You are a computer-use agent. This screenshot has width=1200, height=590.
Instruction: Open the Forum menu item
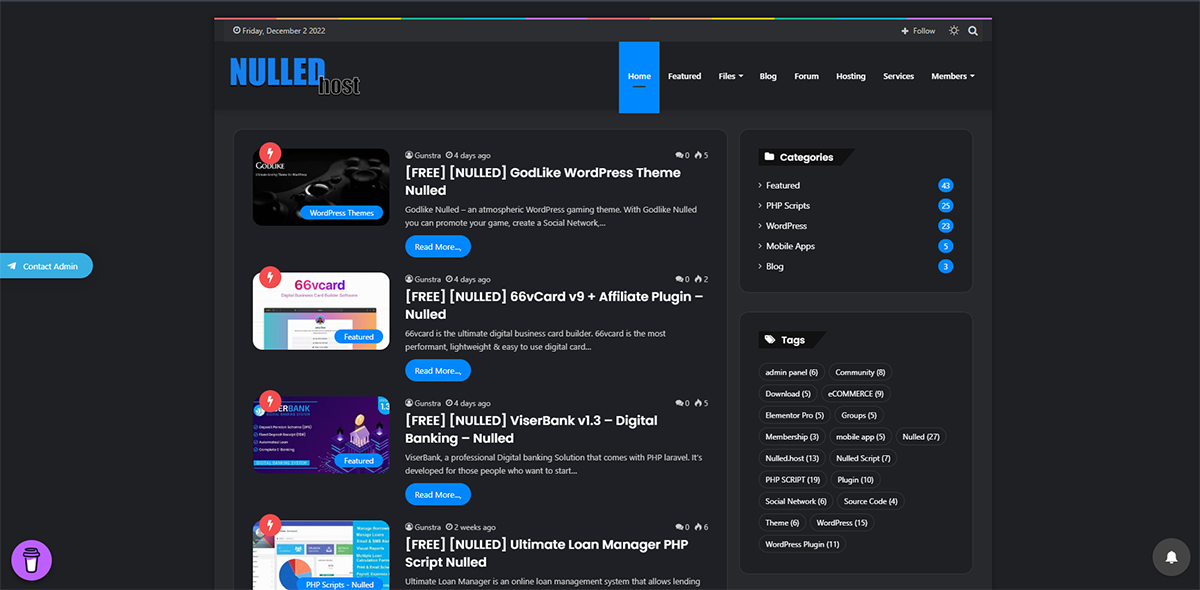pyautogui.click(x=806, y=76)
